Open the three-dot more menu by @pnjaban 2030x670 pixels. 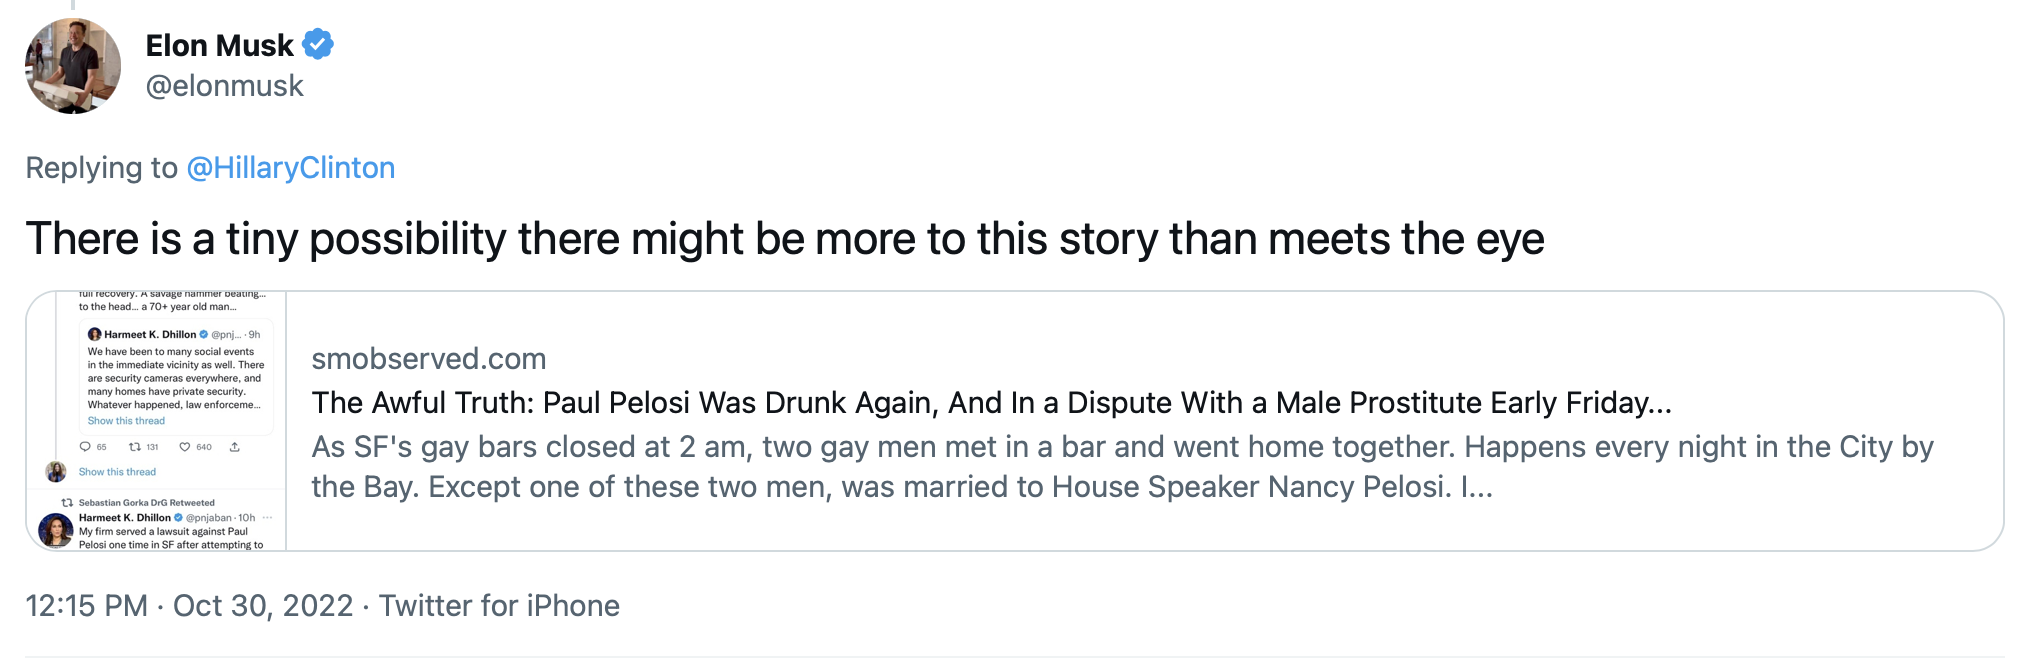pyautogui.click(x=267, y=518)
